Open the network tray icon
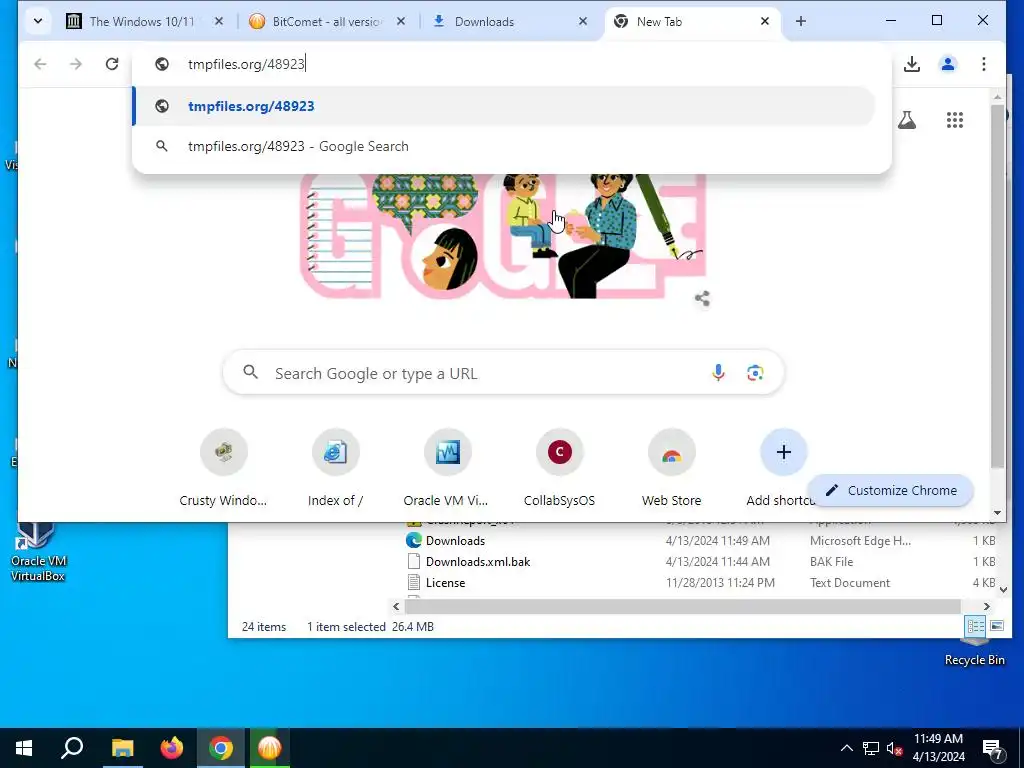The width and height of the screenshot is (1024, 768). pos(871,748)
